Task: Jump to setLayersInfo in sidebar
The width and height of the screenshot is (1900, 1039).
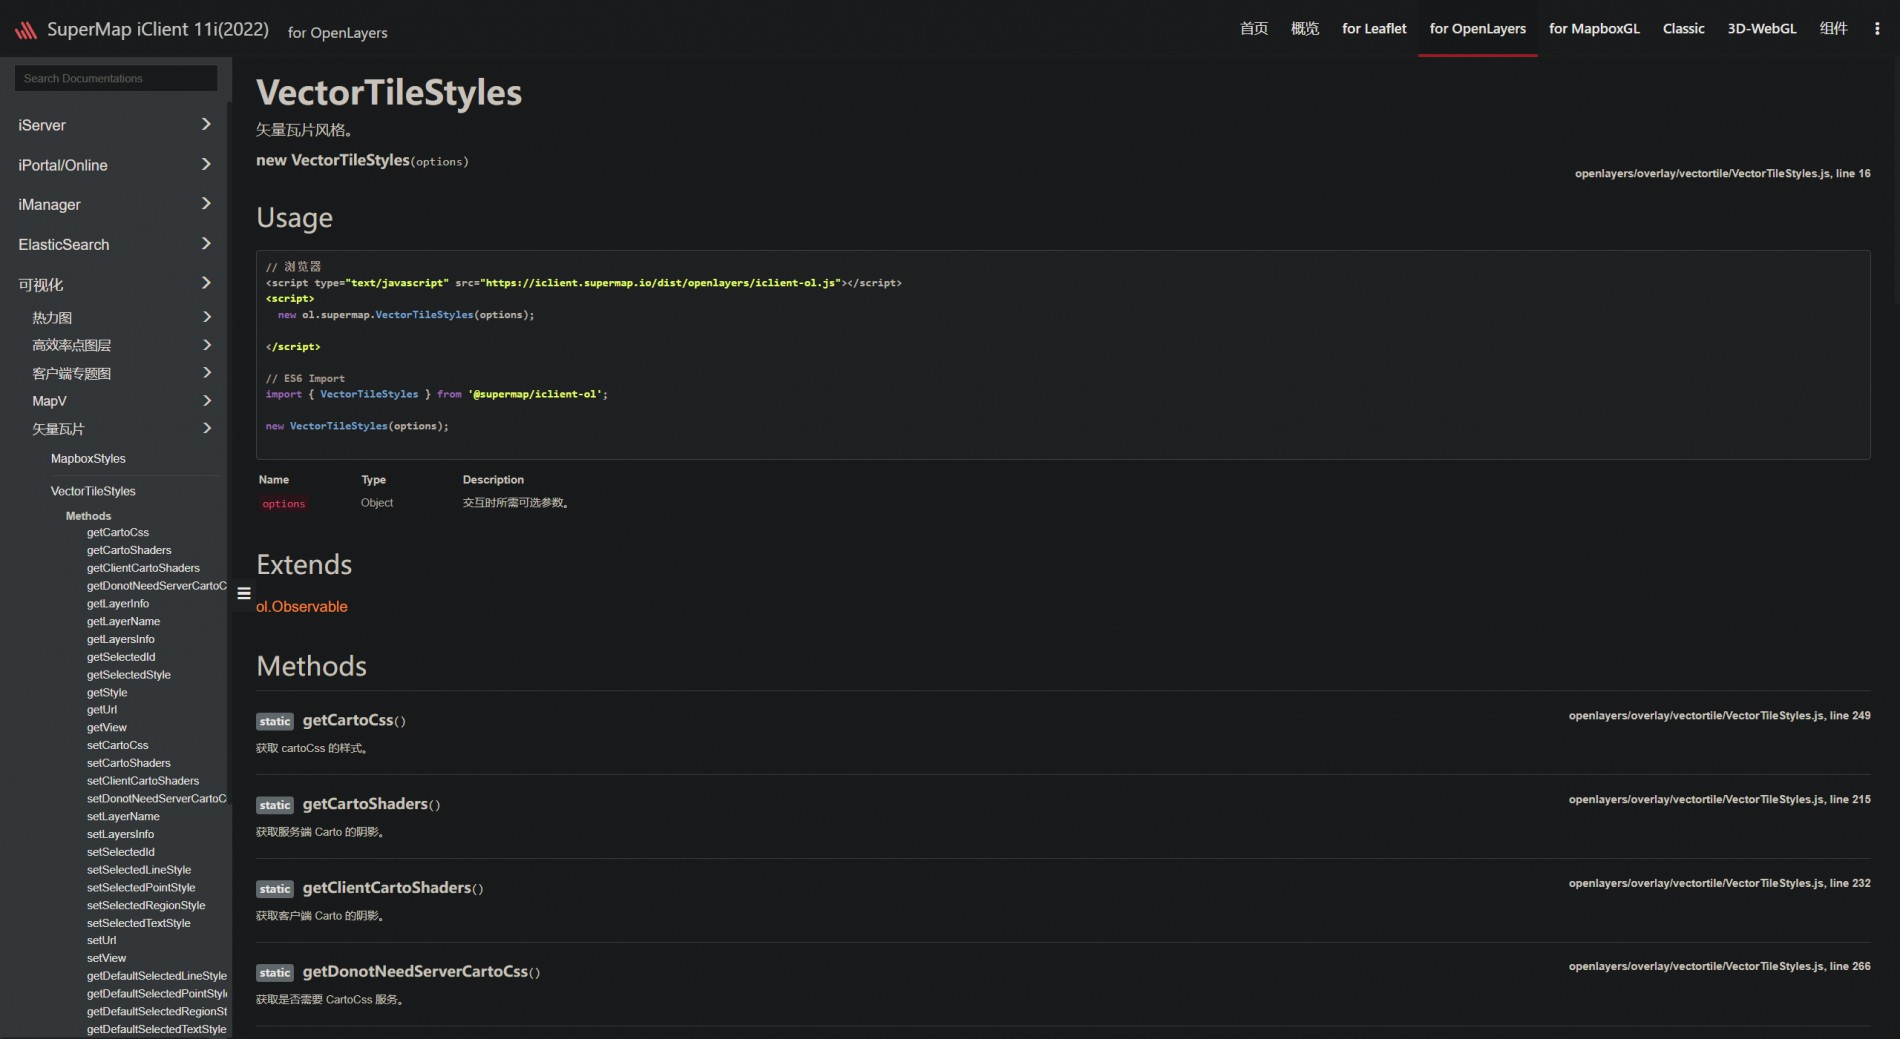Action: point(121,834)
